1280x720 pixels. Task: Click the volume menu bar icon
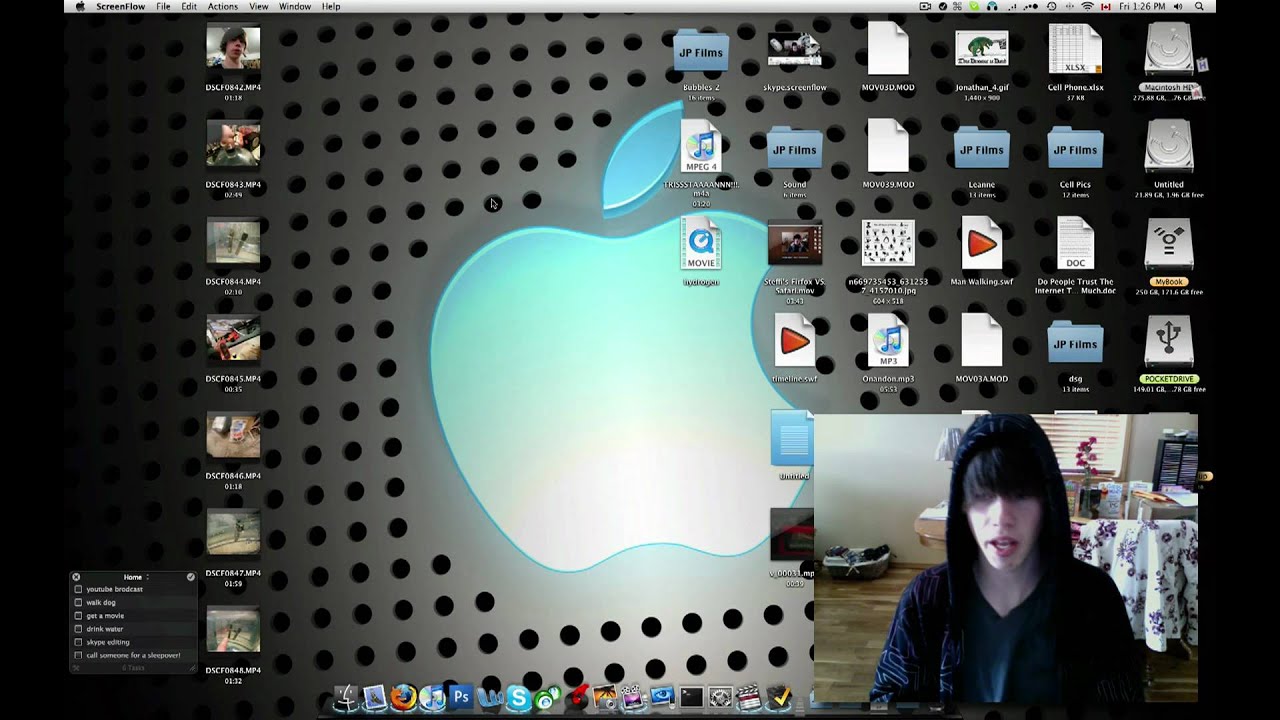pyautogui.click(x=1178, y=6)
